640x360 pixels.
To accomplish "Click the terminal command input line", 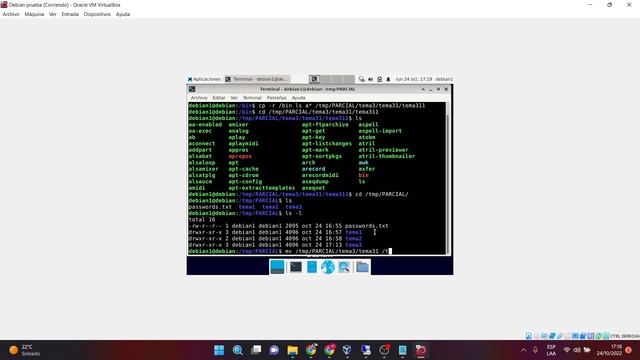I will (317, 251).
